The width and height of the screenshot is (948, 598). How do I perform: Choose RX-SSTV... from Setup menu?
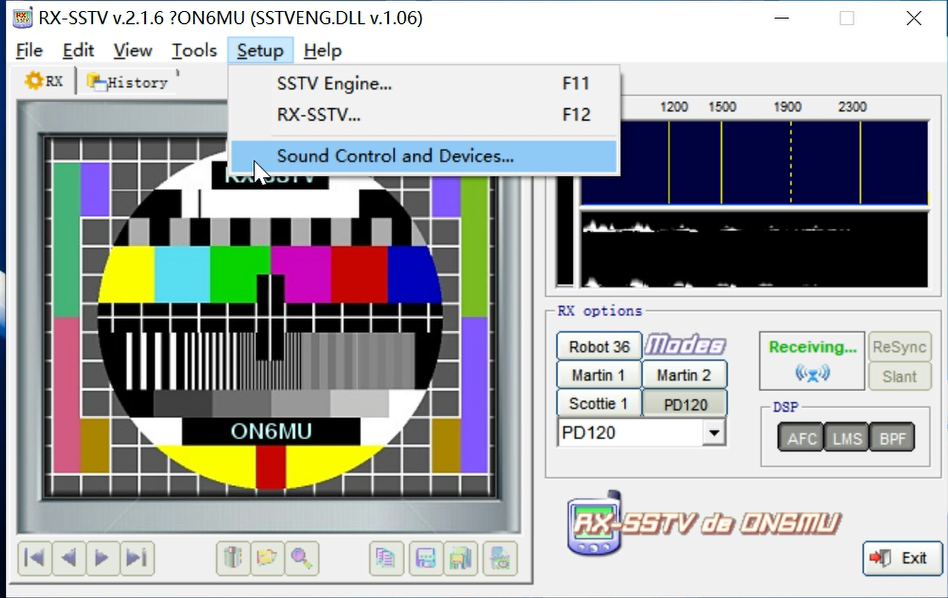pyautogui.click(x=424, y=114)
